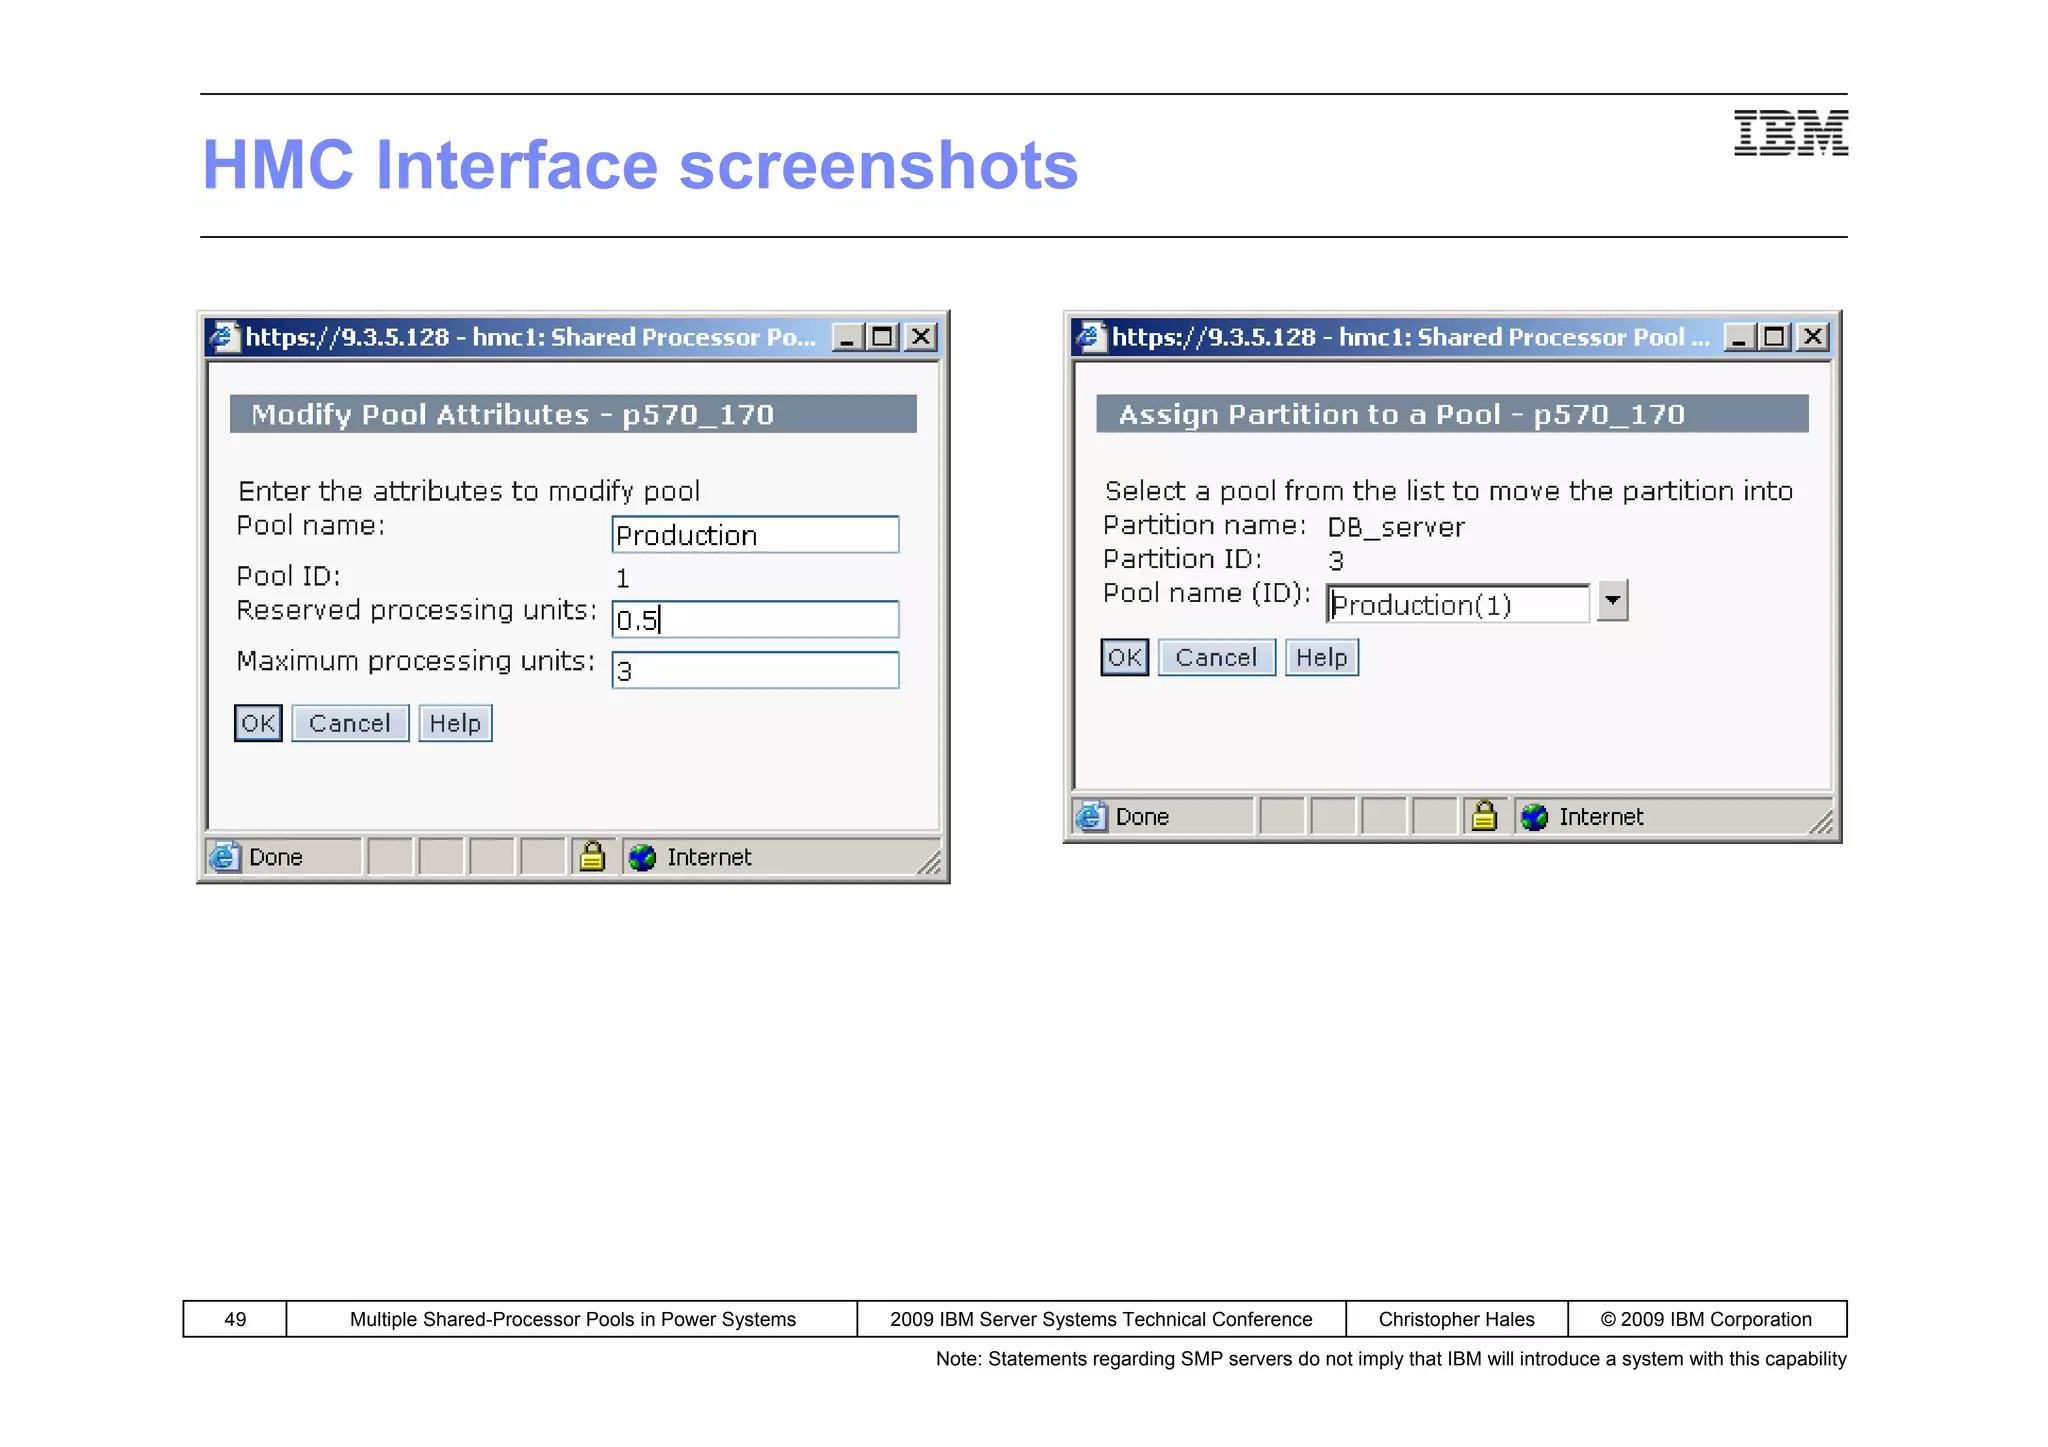Image resolution: width=2048 pixels, height=1447 pixels.
Task: Minimize the Assign Partition to a Pool window
Action: 1739,337
